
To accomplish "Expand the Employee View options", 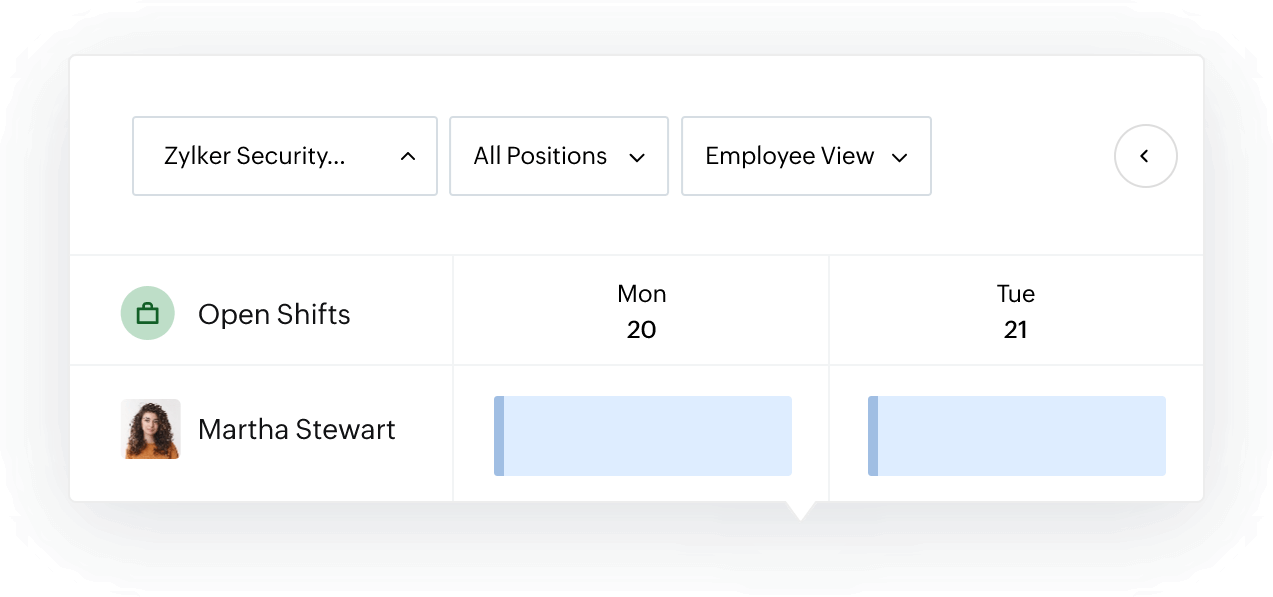I will pos(805,156).
